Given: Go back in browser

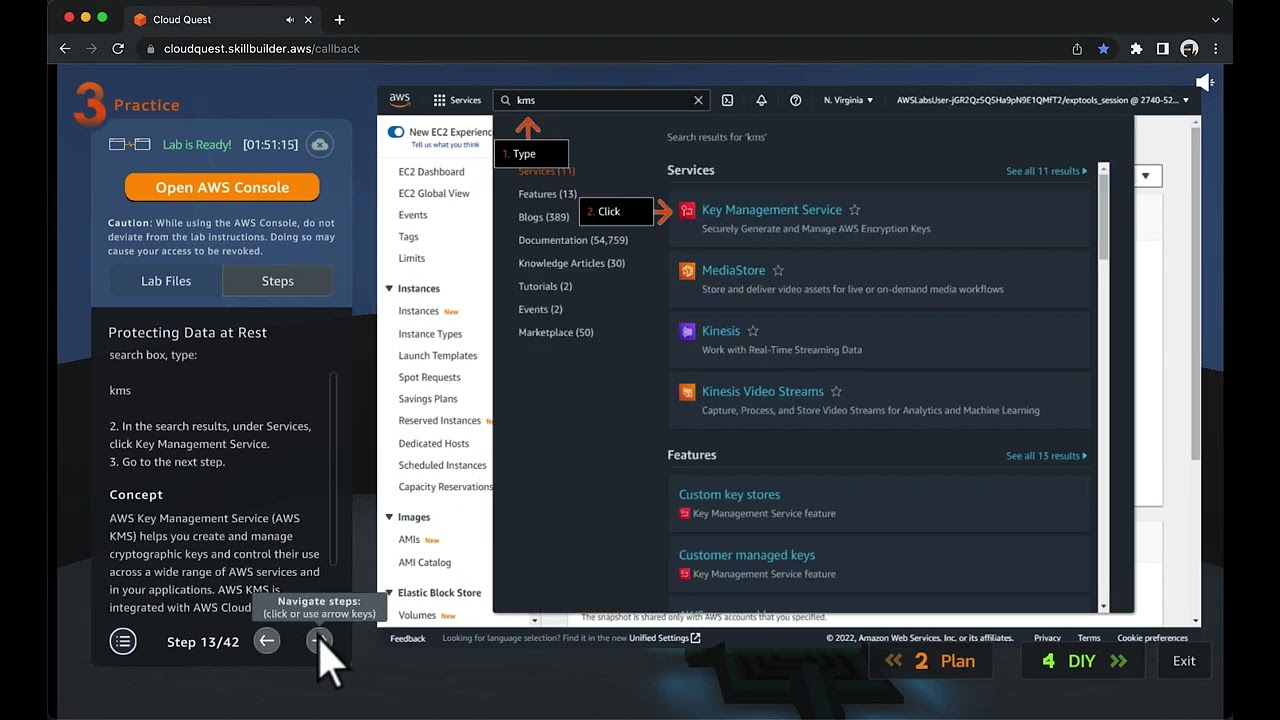Looking at the screenshot, I should pyautogui.click(x=65, y=48).
